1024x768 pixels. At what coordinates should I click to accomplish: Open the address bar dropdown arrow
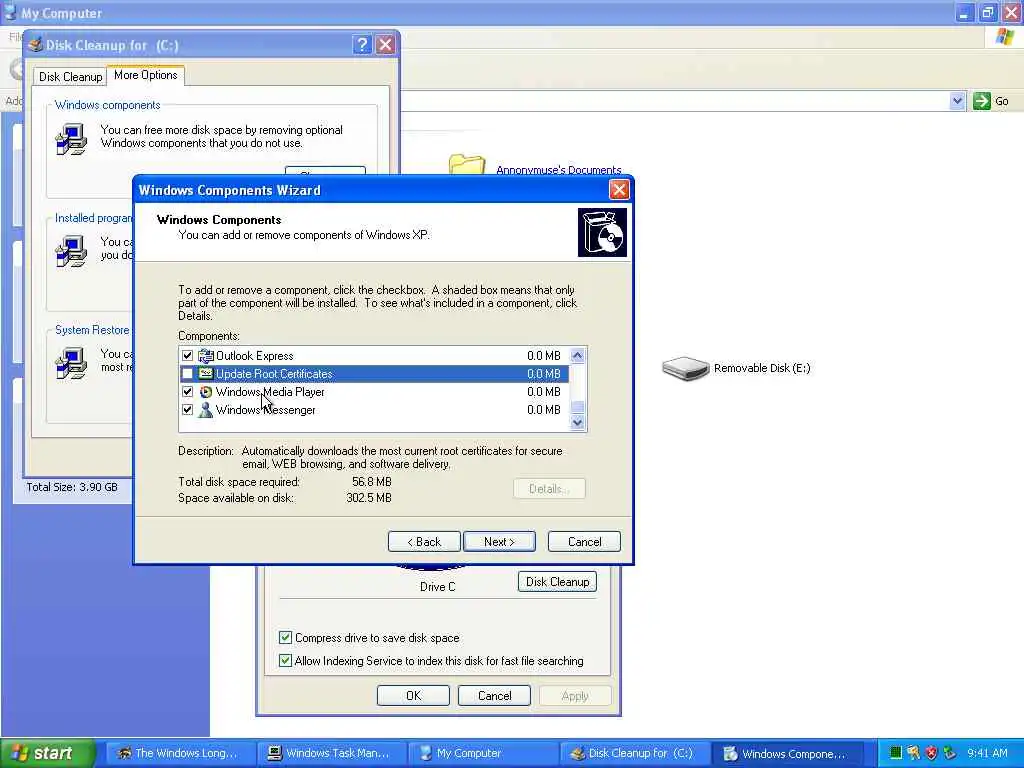(957, 101)
